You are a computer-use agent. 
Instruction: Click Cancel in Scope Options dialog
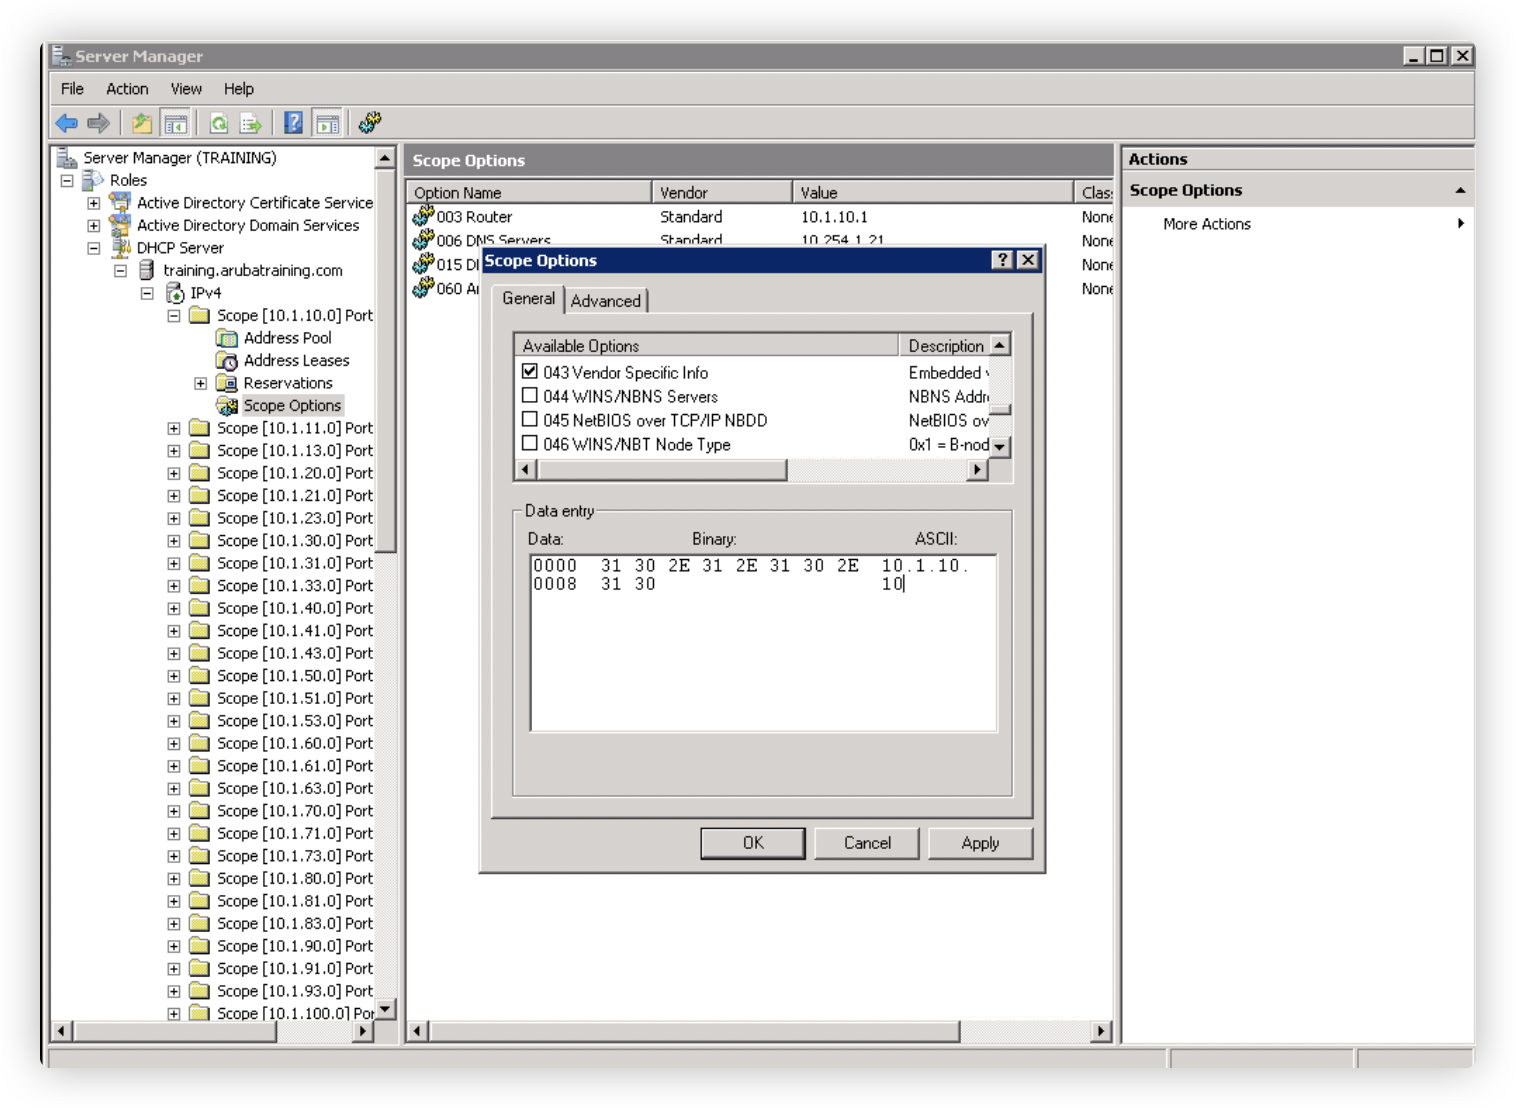[x=867, y=843]
